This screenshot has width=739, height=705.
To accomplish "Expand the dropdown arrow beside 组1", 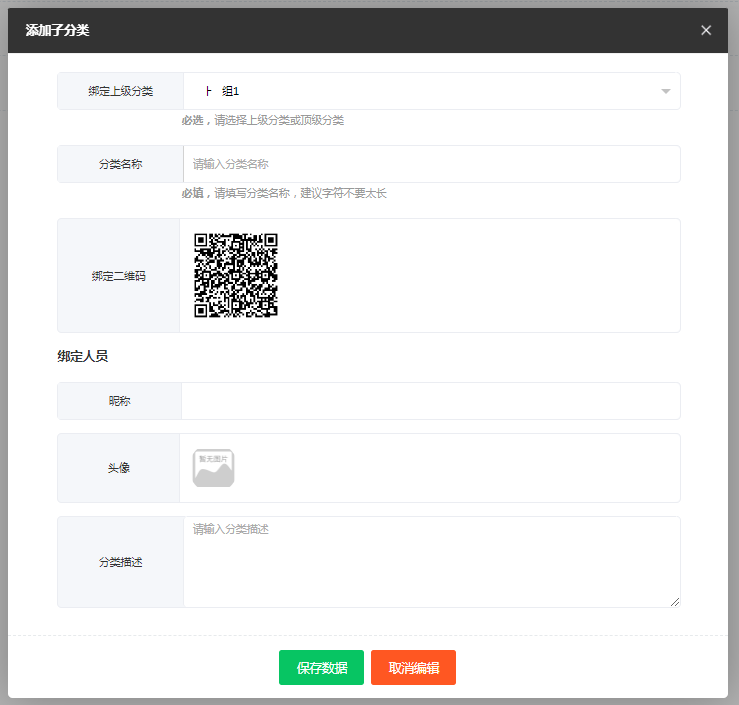I will tap(665, 91).
